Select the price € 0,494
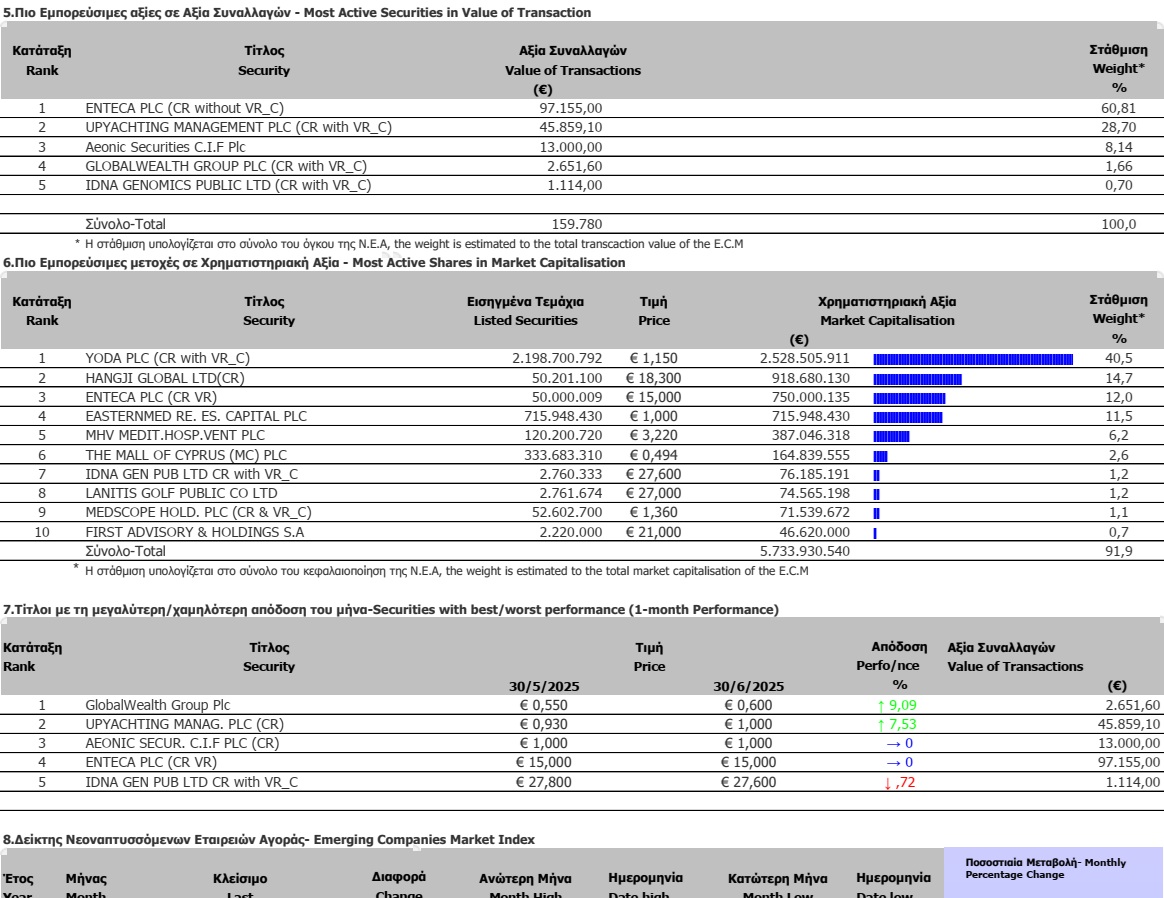Viewport: 1164px width, 898px height. [653, 456]
